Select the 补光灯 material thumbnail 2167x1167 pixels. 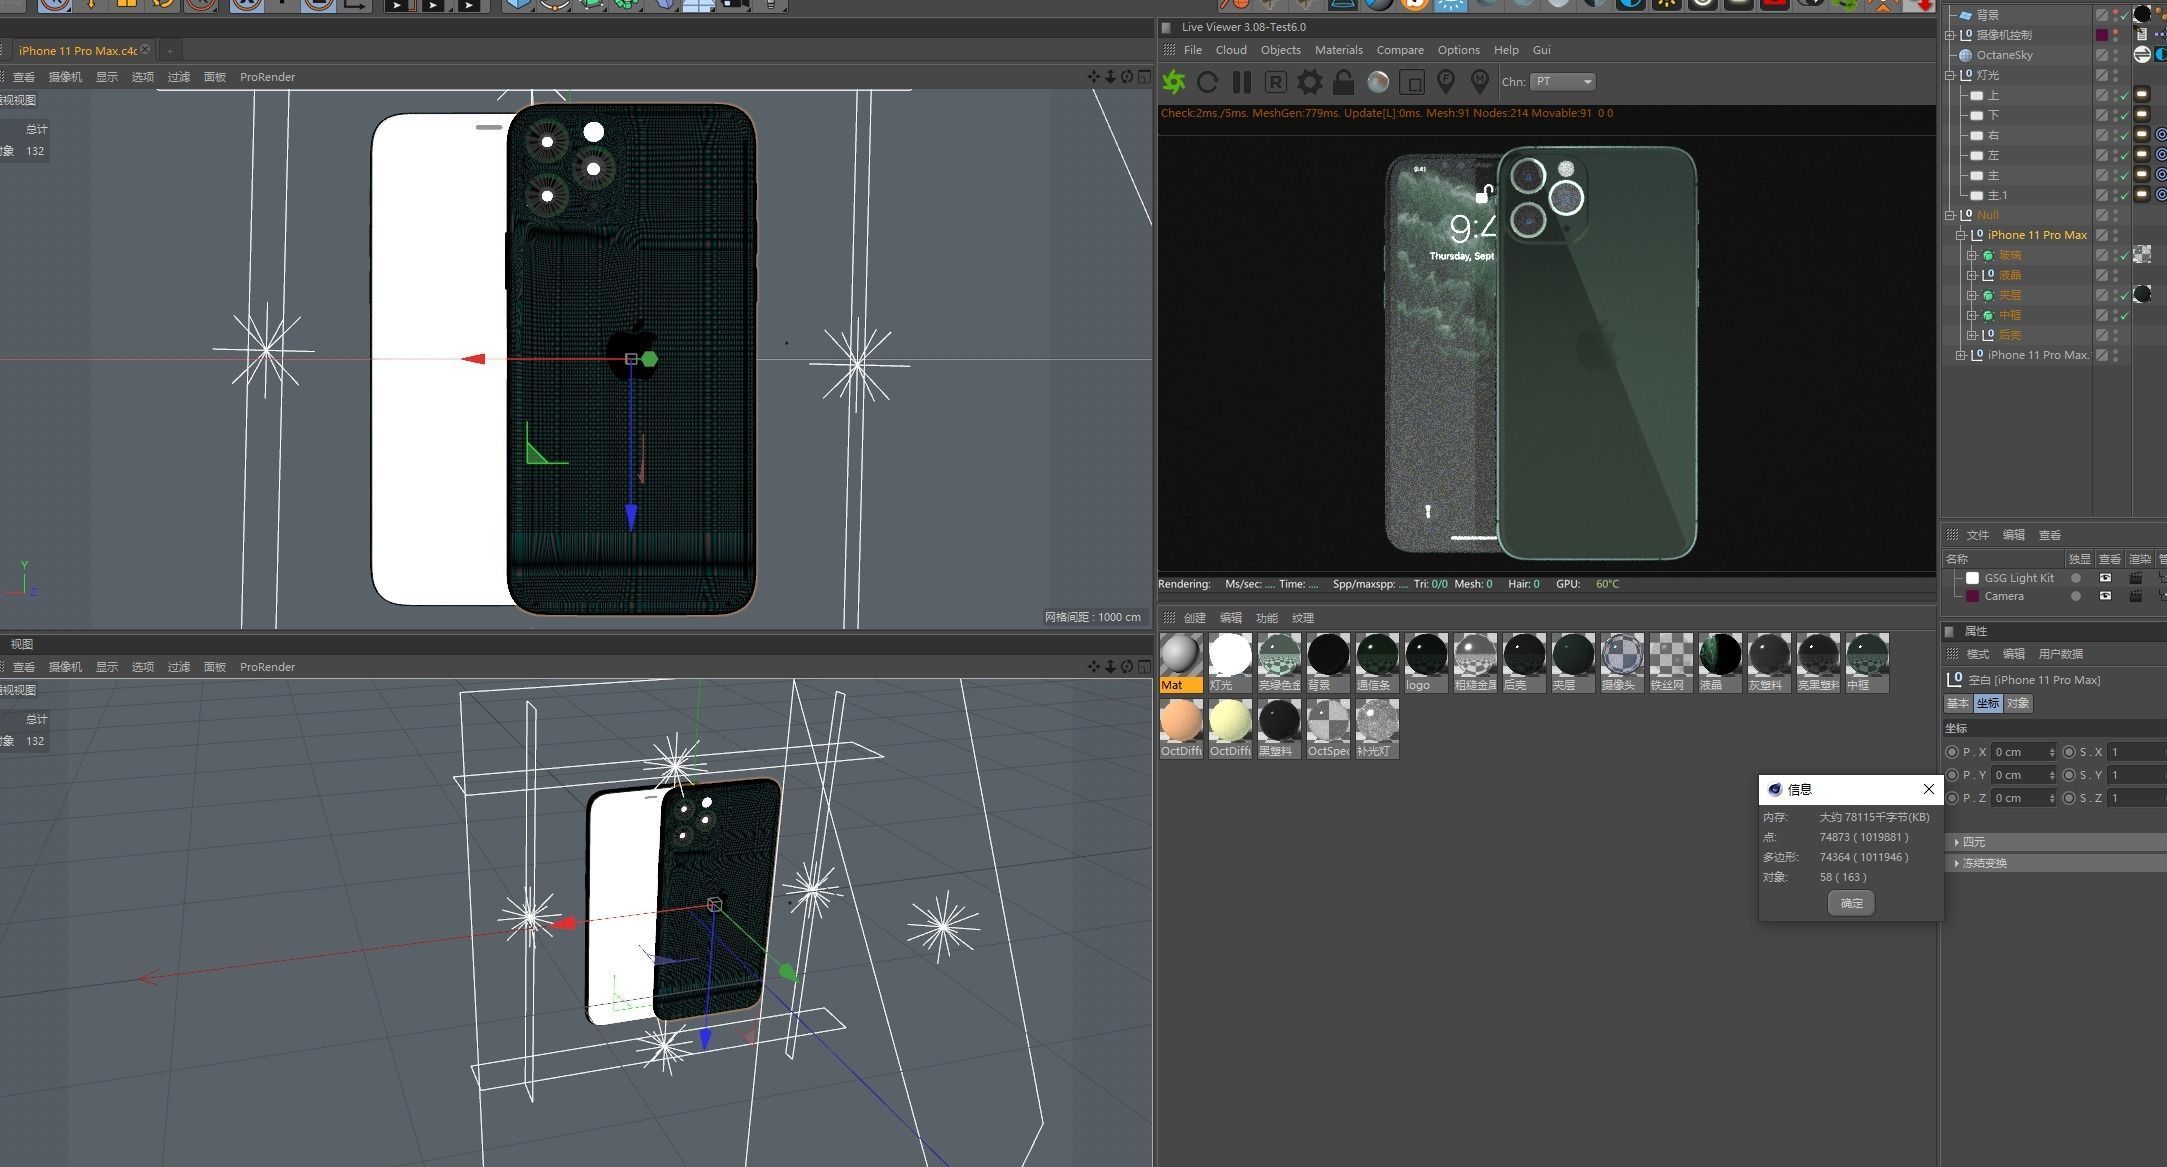(x=1377, y=728)
